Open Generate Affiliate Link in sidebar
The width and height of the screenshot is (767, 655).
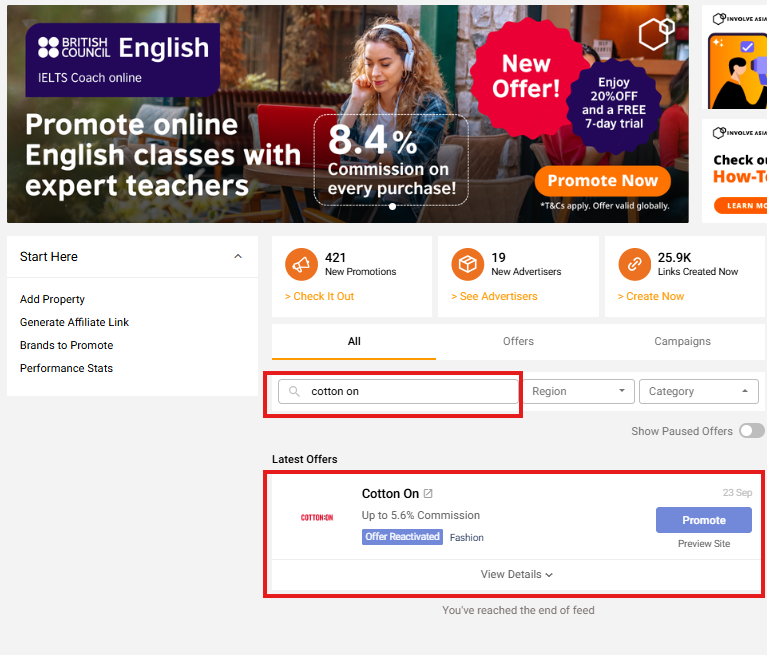(74, 322)
